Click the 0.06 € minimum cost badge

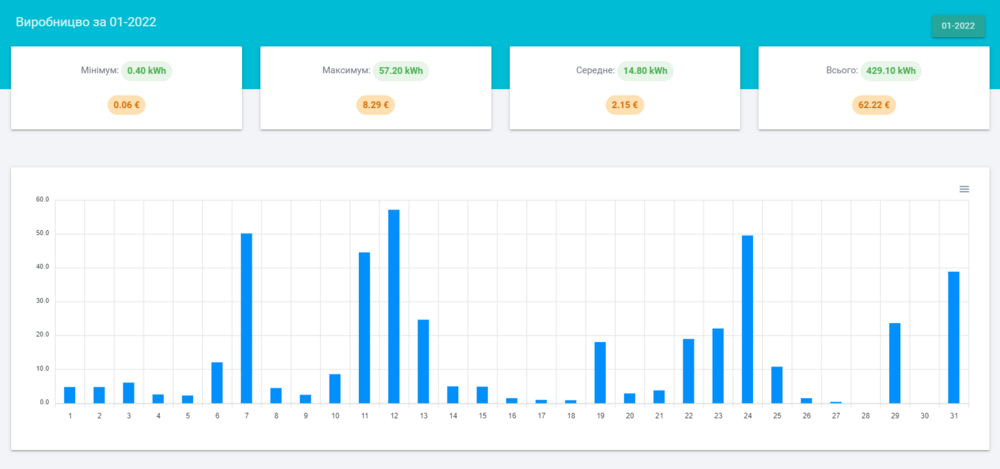126,105
